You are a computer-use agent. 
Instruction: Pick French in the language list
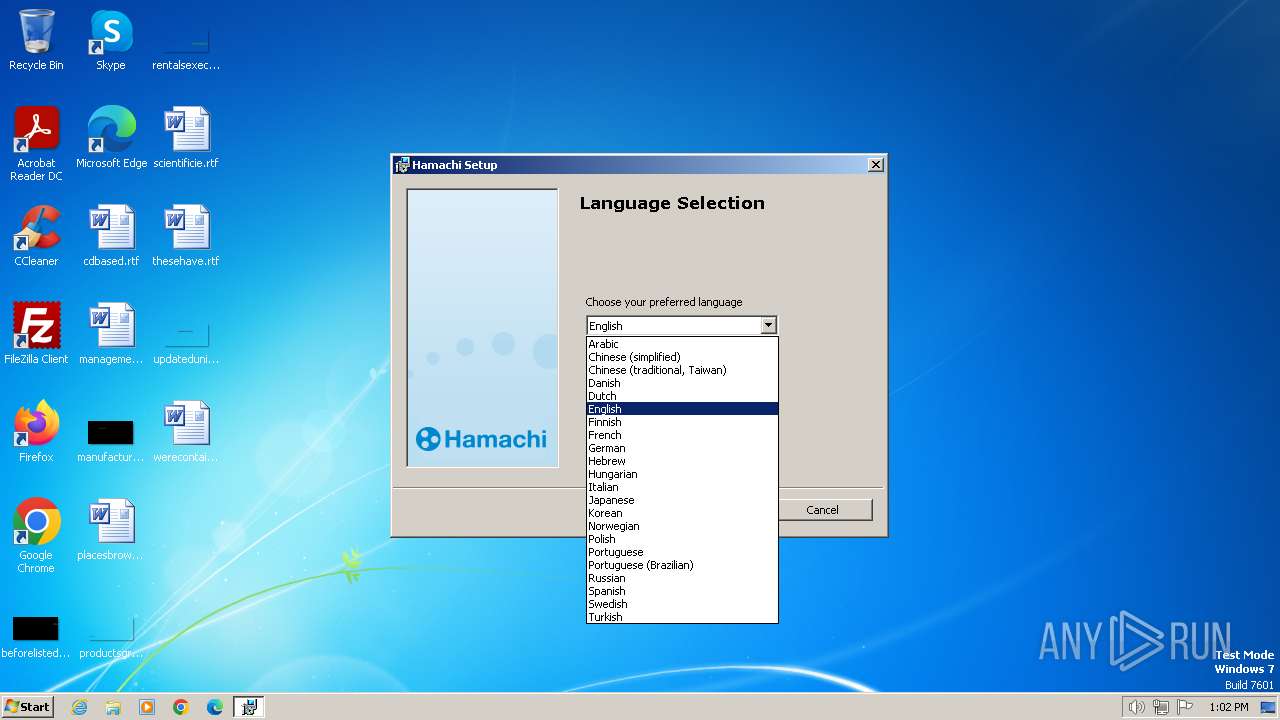click(x=682, y=435)
